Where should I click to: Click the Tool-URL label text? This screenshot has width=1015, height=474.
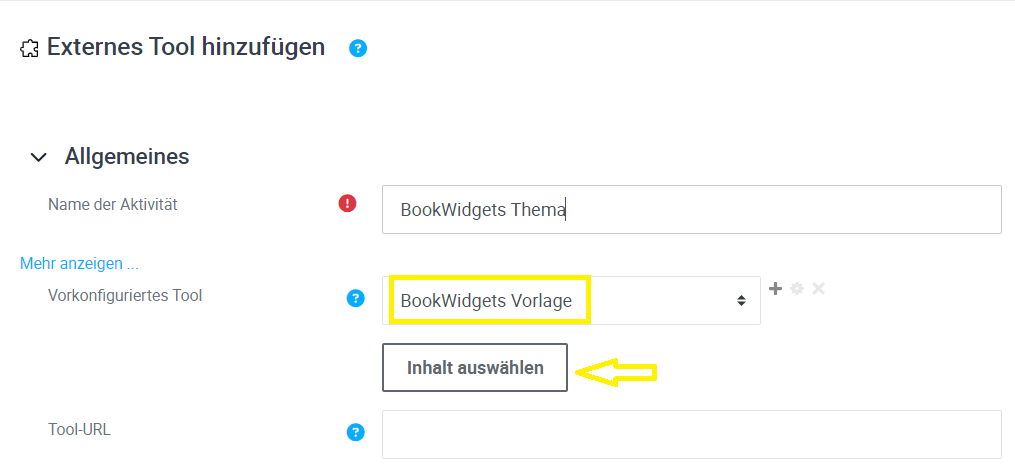(79, 429)
